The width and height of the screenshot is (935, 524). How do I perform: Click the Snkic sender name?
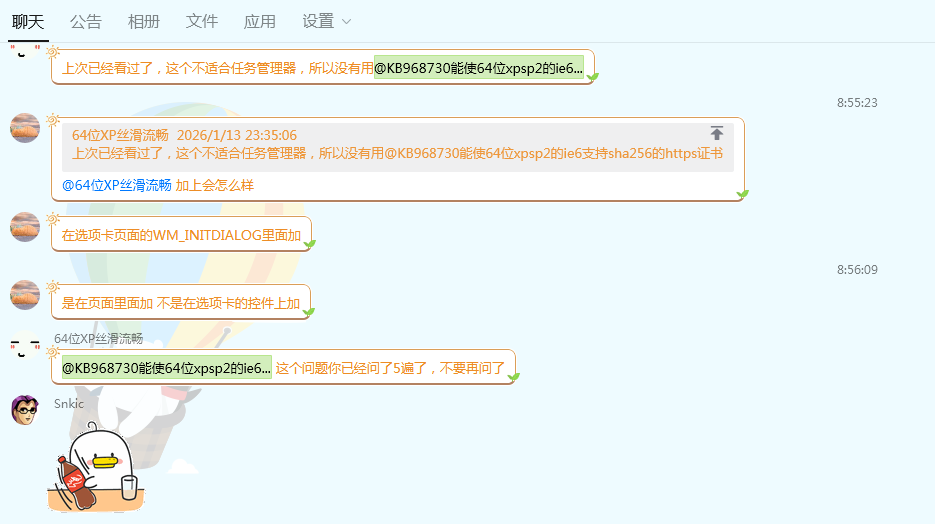(69, 404)
